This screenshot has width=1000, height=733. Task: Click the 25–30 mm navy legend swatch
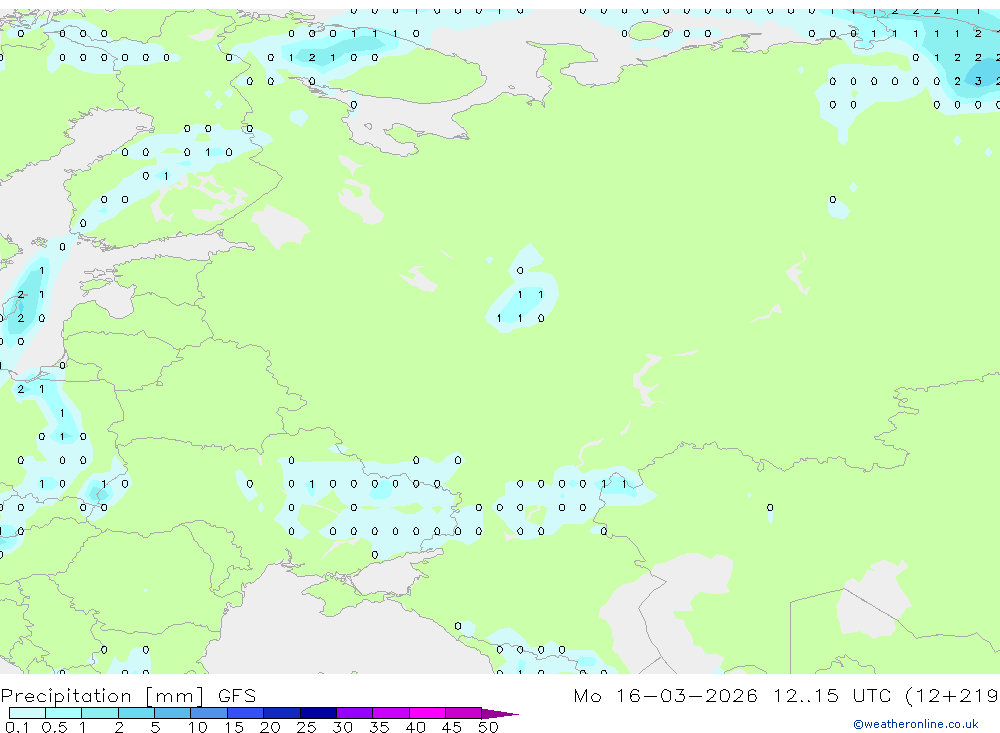click(318, 713)
